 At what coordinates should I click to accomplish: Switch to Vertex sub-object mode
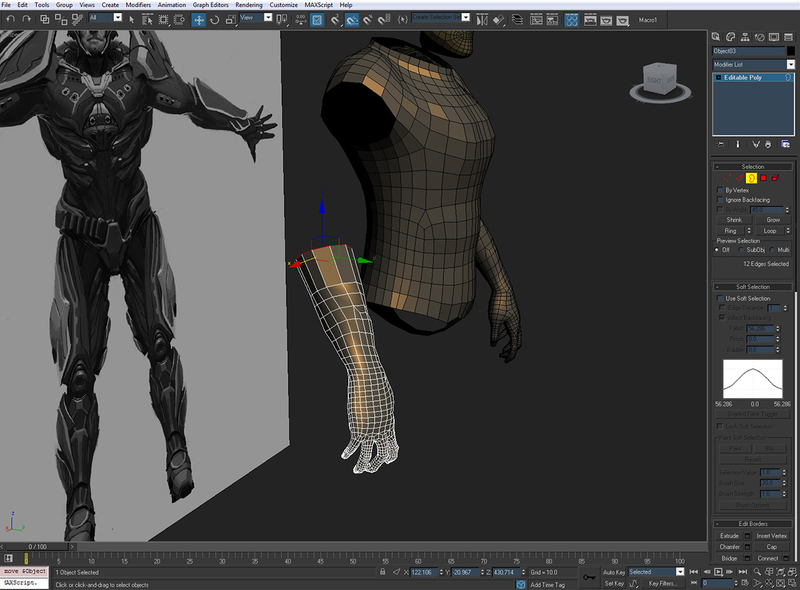tap(727, 178)
